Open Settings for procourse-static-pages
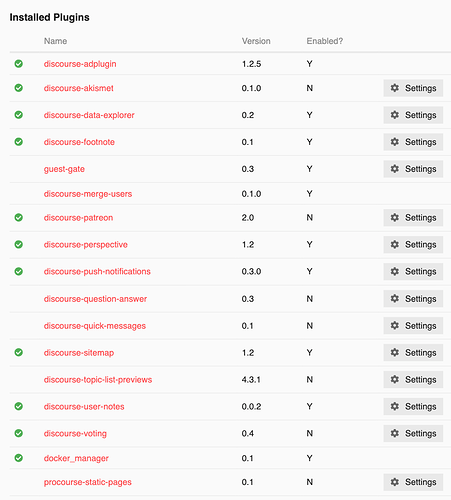Viewport: 451px width, 500px height. point(413,482)
